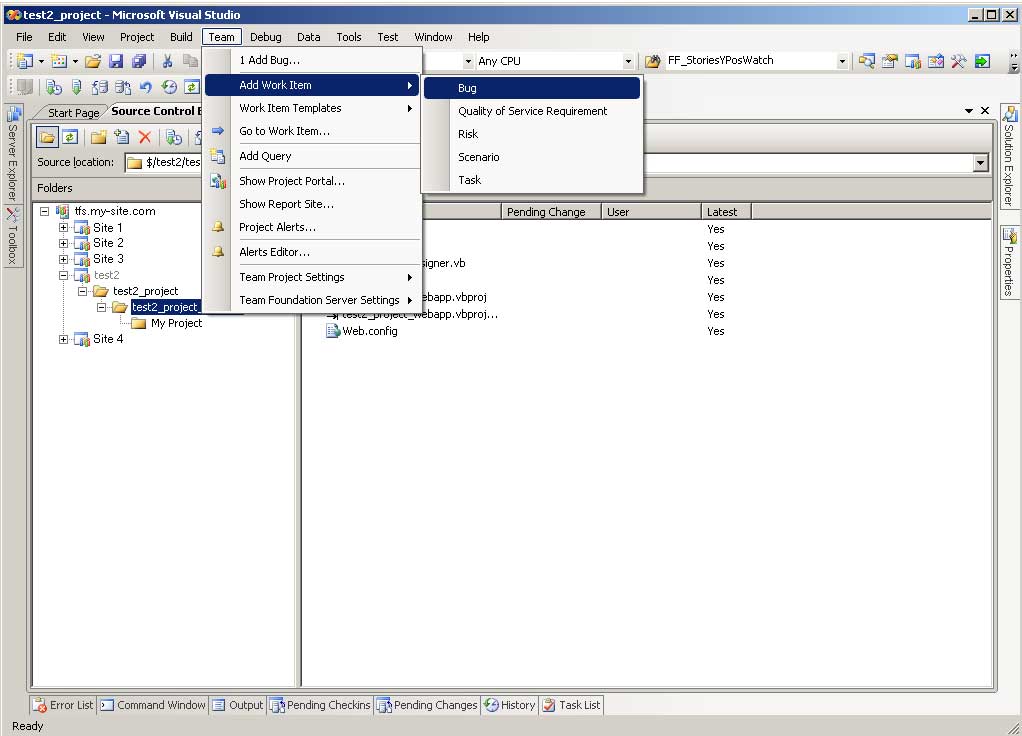Click the Save All icon
The width and height of the screenshot is (1022, 736).
tap(139, 61)
